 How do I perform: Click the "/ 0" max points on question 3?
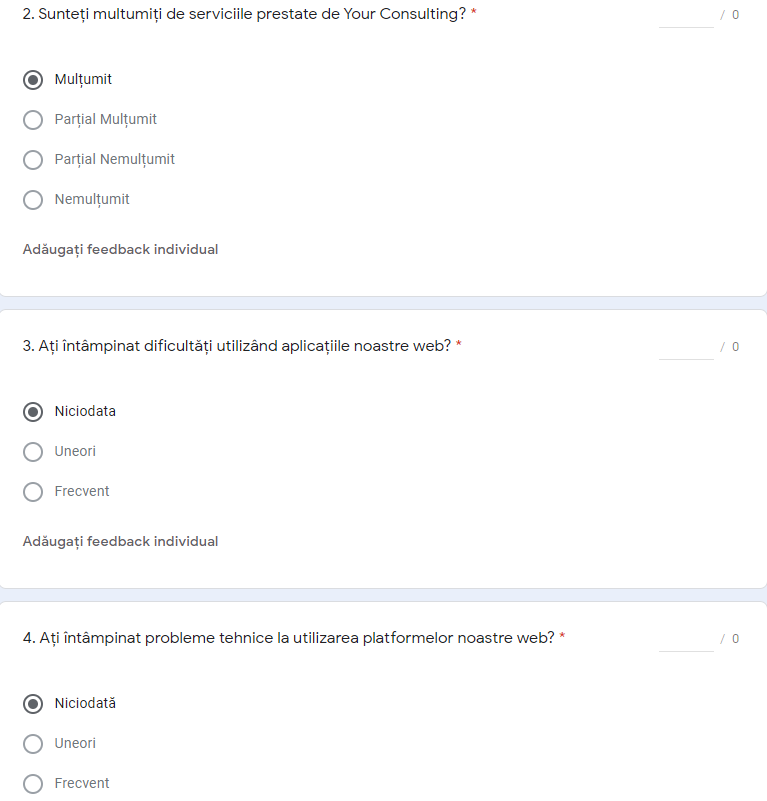730,347
